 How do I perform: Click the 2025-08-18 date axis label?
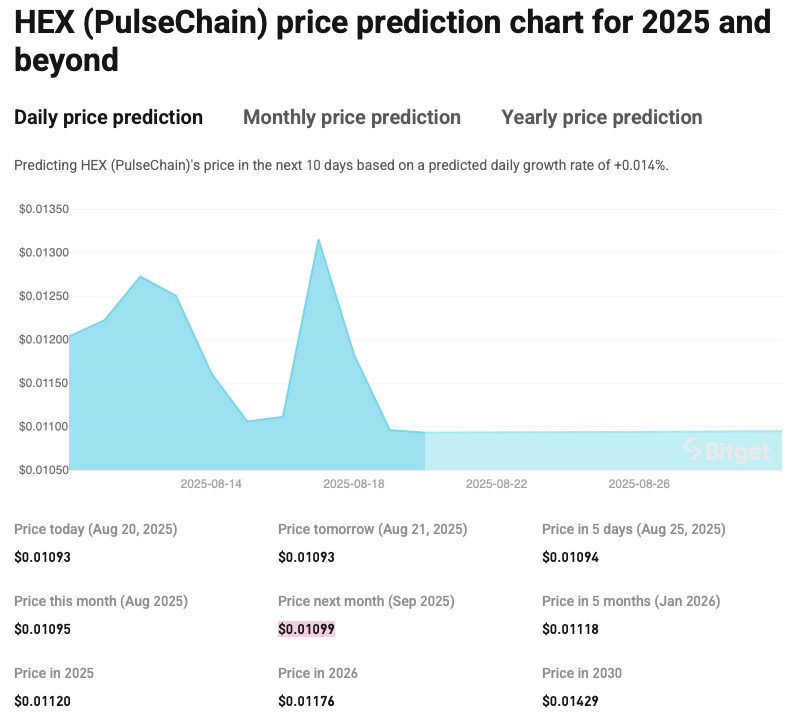[353, 484]
